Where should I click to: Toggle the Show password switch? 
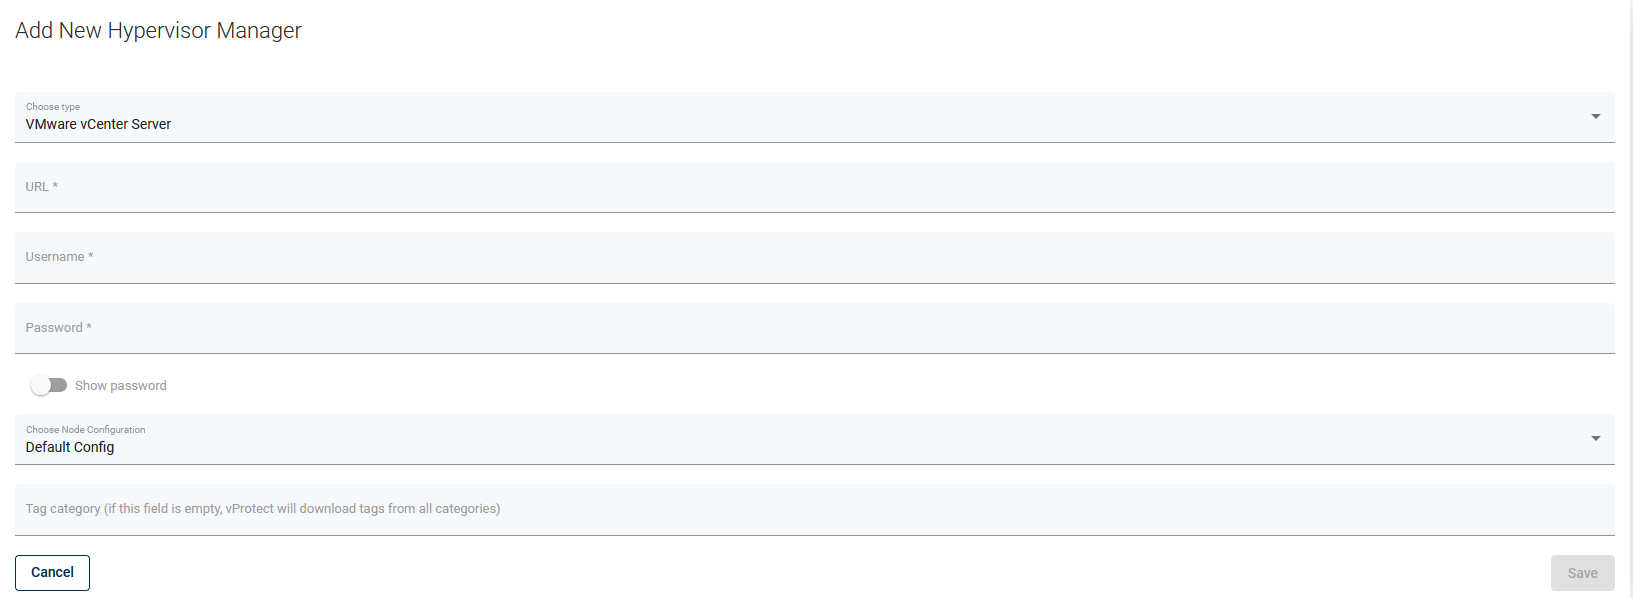[x=48, y=385]
